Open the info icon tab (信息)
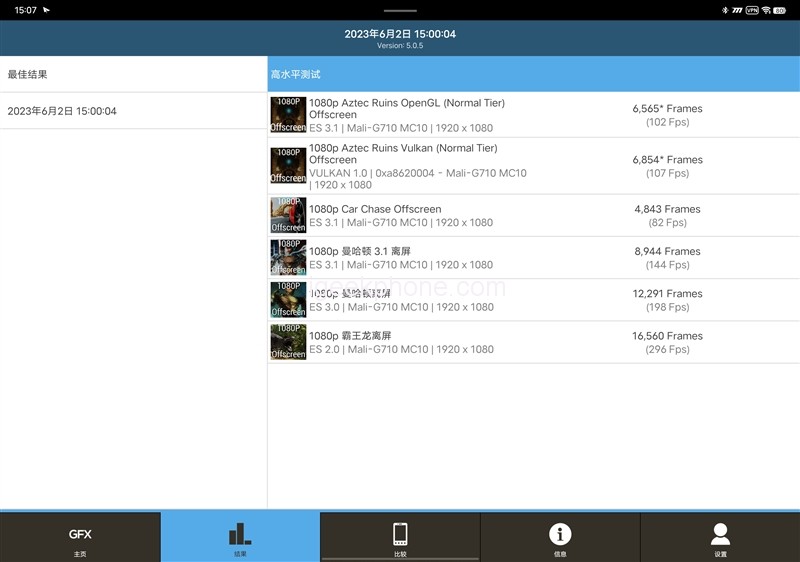 tap(560, 538)
